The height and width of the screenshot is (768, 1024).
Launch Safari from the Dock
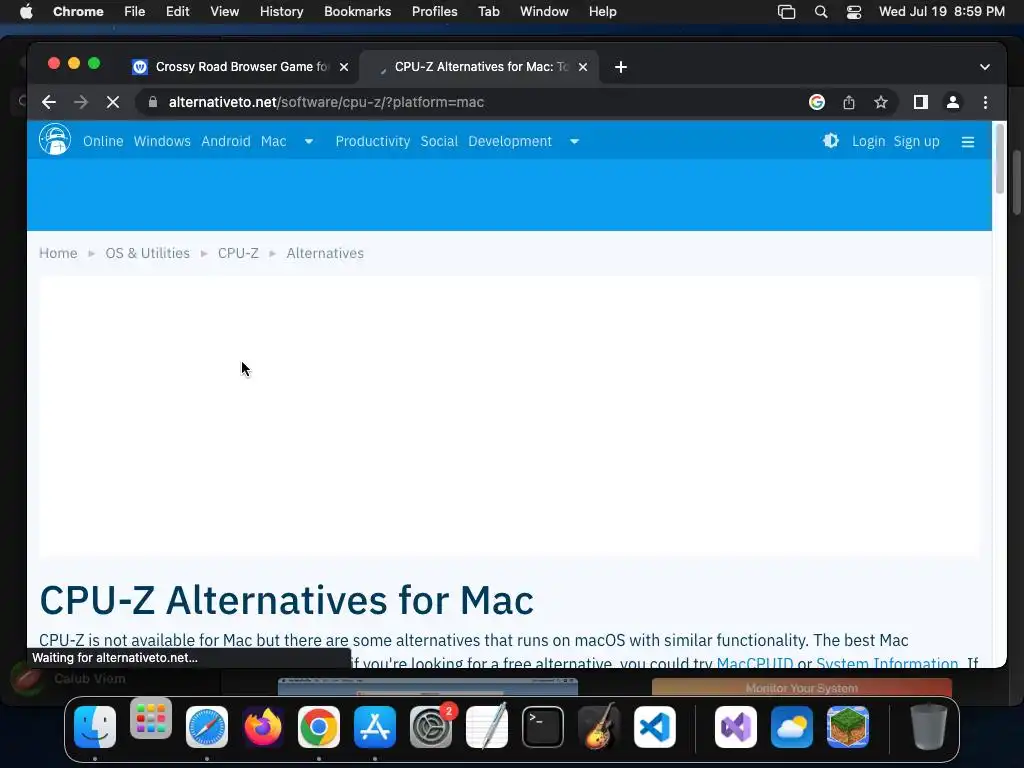tap(207, 726)
